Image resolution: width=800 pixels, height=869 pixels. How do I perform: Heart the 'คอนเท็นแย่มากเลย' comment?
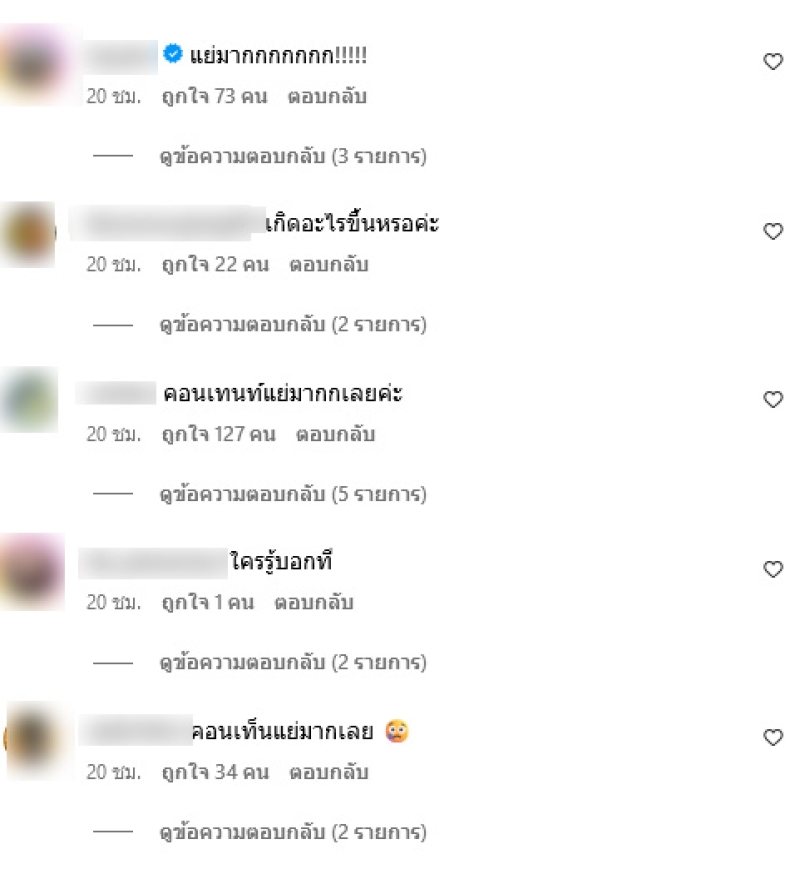(773, 737)
